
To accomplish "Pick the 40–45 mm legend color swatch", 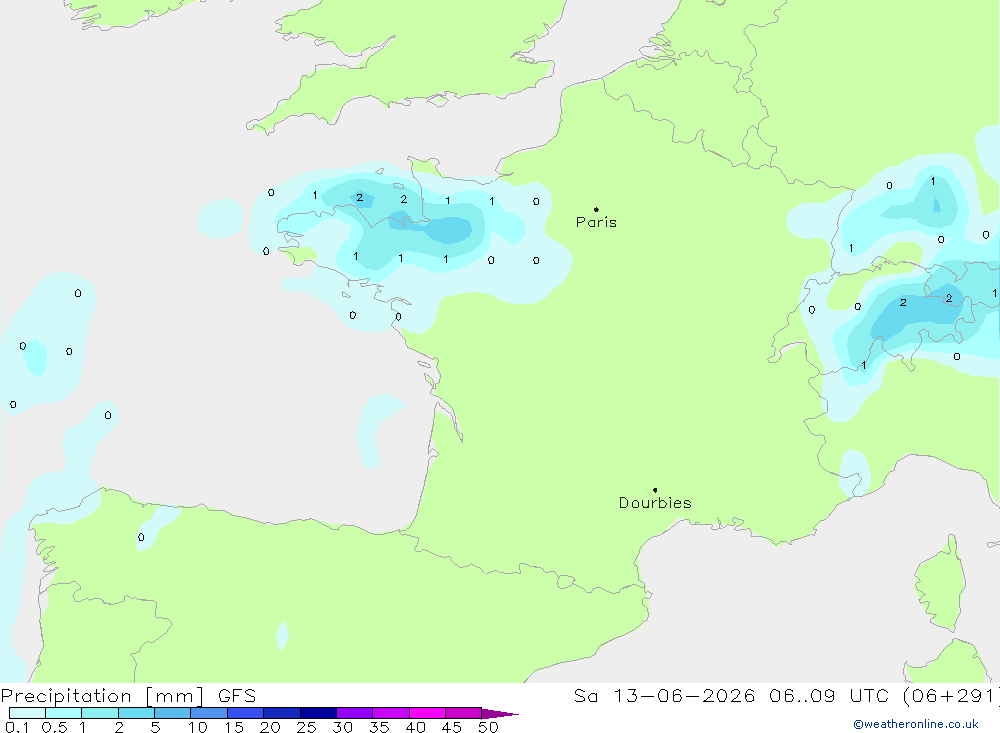I will click(x=427, y=713).
